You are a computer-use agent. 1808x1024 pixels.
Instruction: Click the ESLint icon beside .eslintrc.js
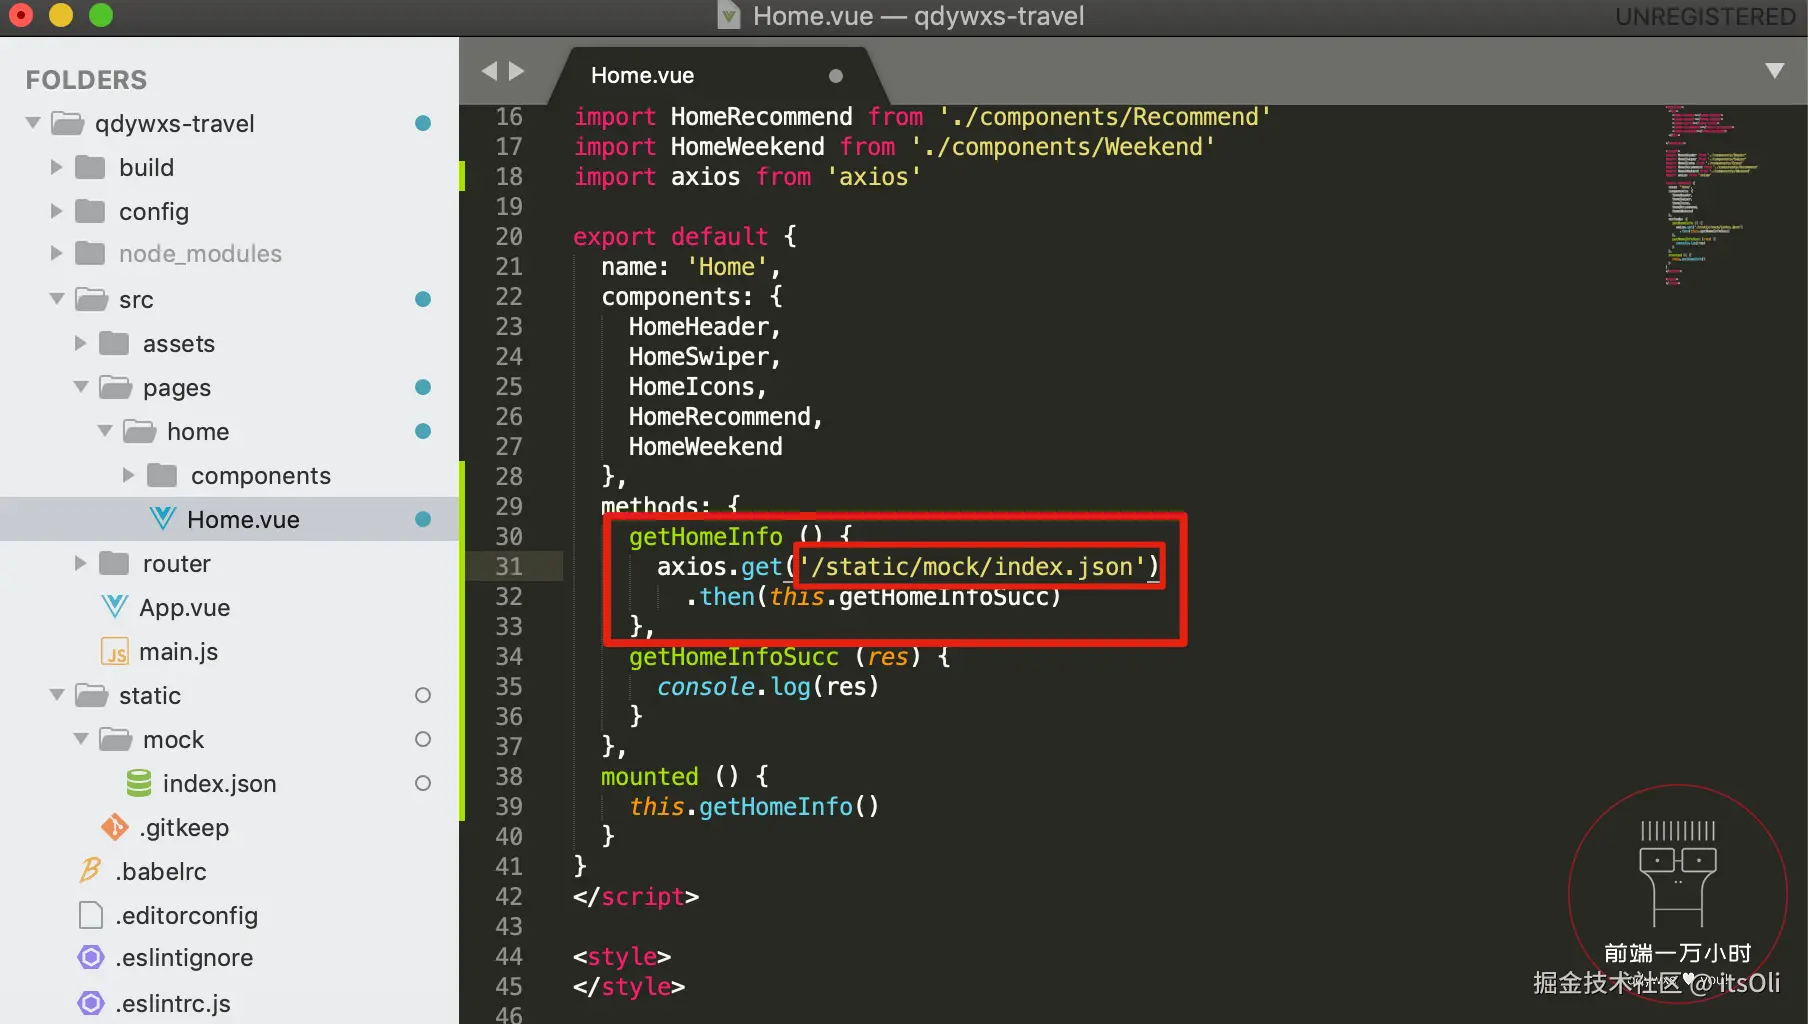(x=91, y=1003)
